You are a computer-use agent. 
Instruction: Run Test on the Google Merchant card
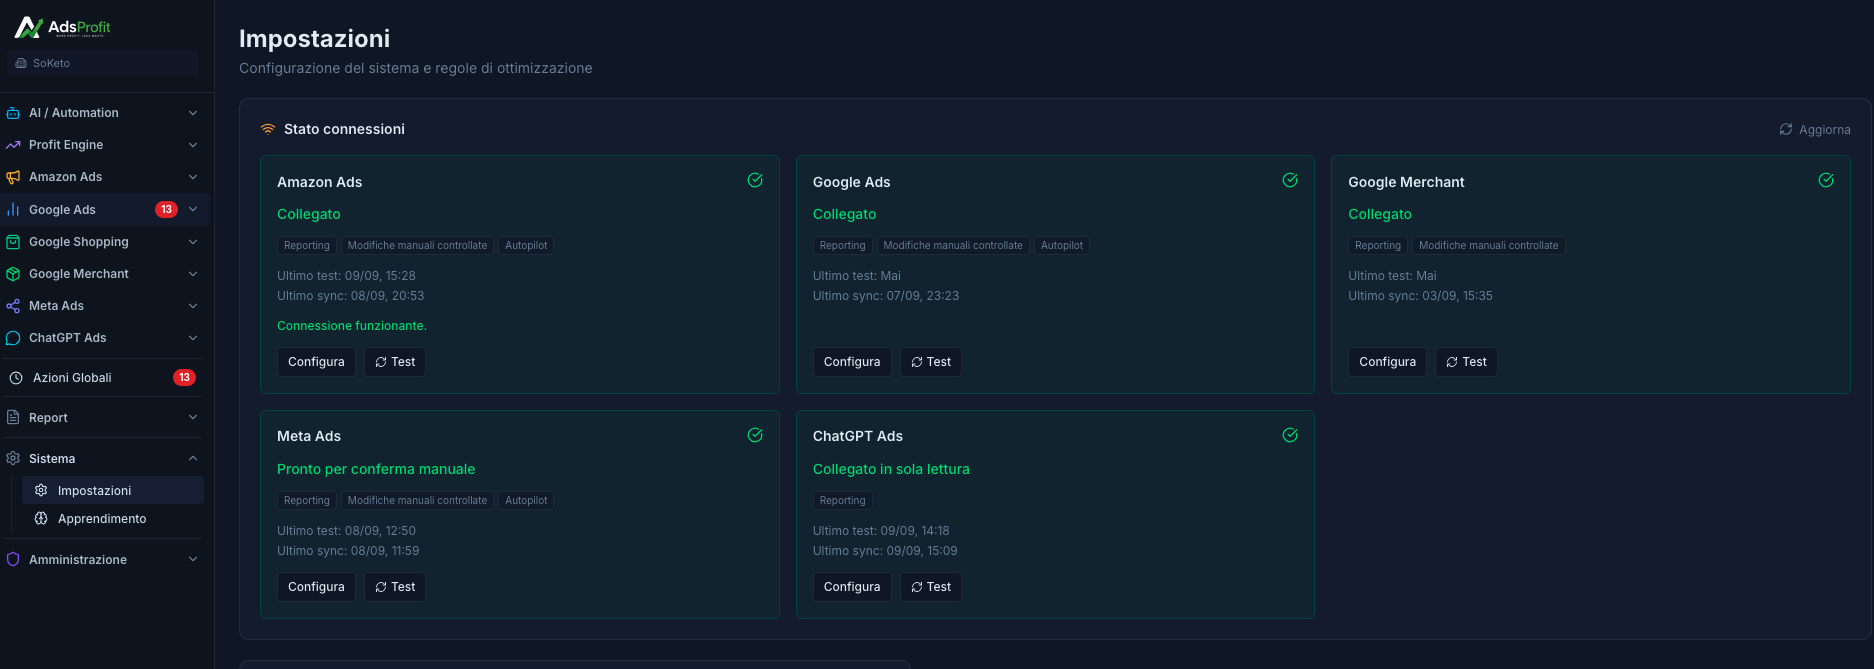tap(1466, 362)
